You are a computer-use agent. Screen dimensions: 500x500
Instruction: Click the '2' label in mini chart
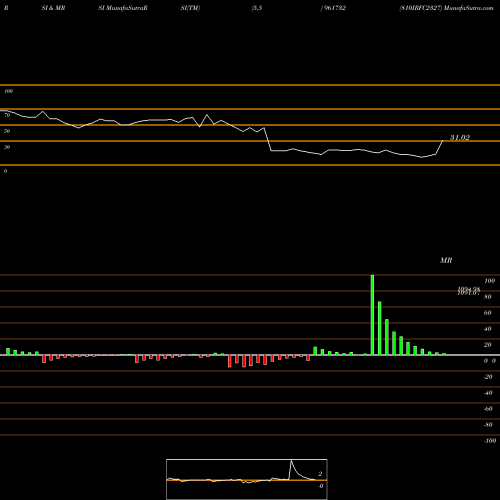tap(320, 474)
